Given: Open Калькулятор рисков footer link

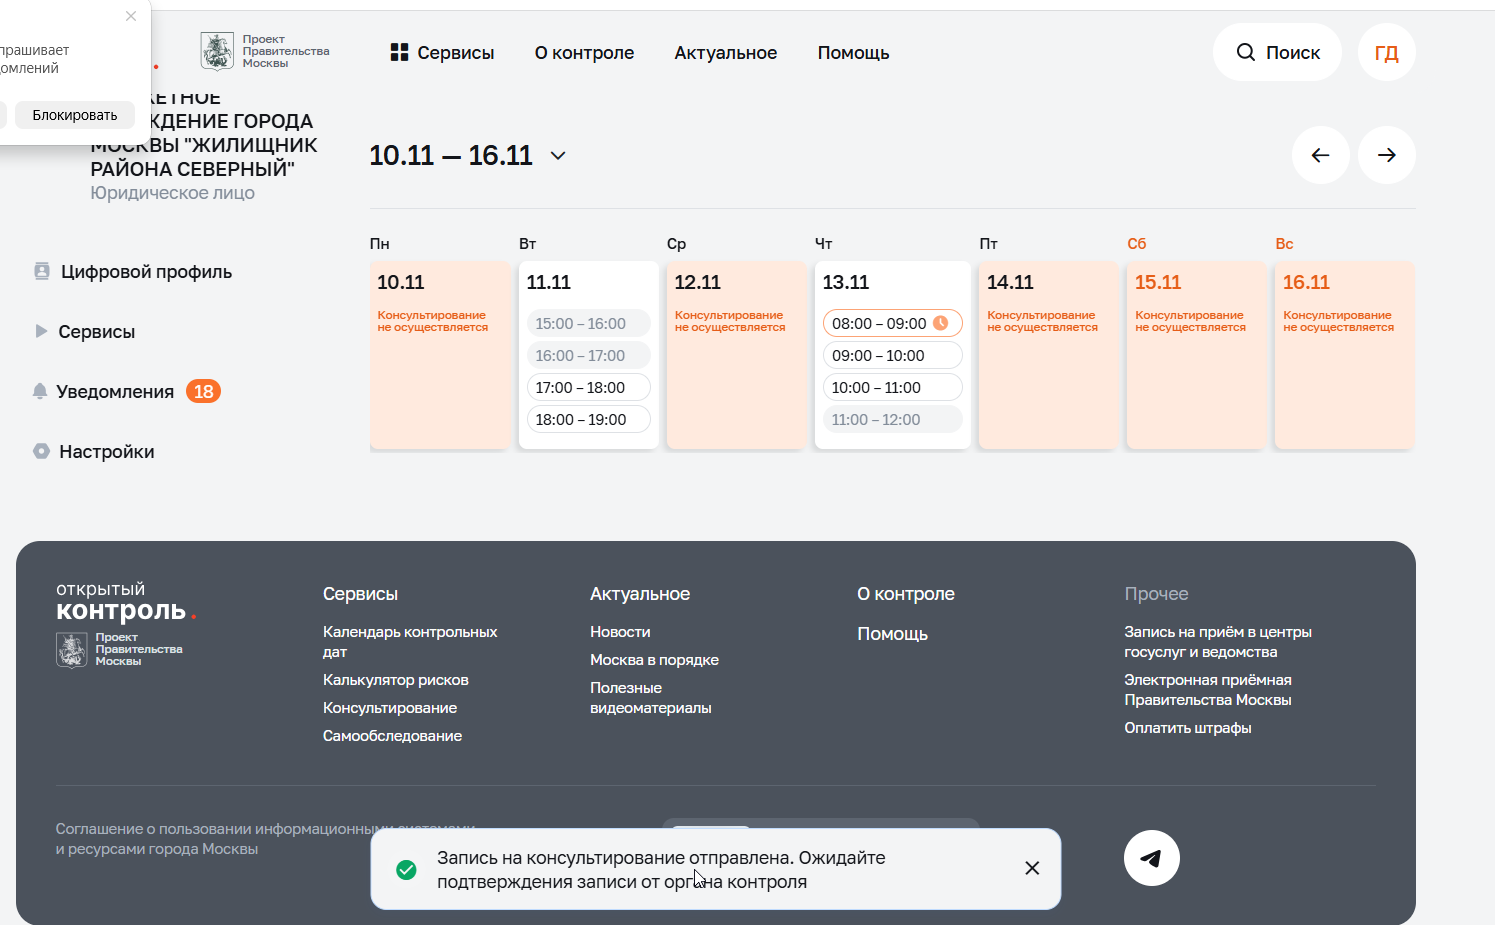Looking at the screenshot, I should coord(396,679).
